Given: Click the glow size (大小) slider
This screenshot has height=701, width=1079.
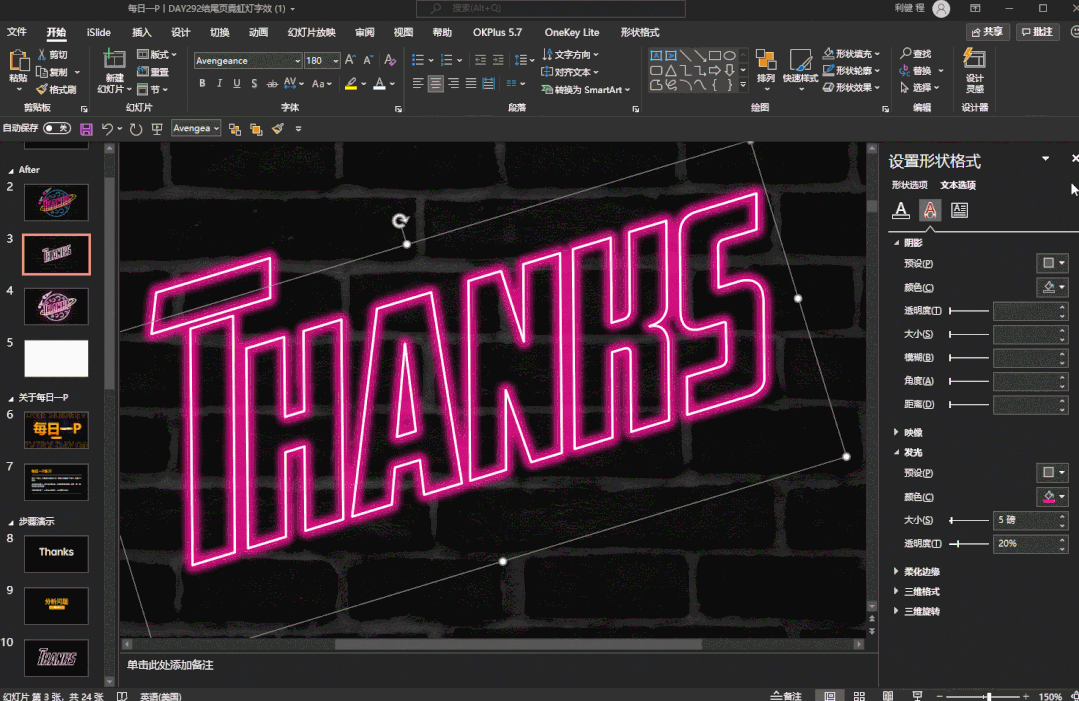Looking at the screenshot, I should tap(969, 520).
